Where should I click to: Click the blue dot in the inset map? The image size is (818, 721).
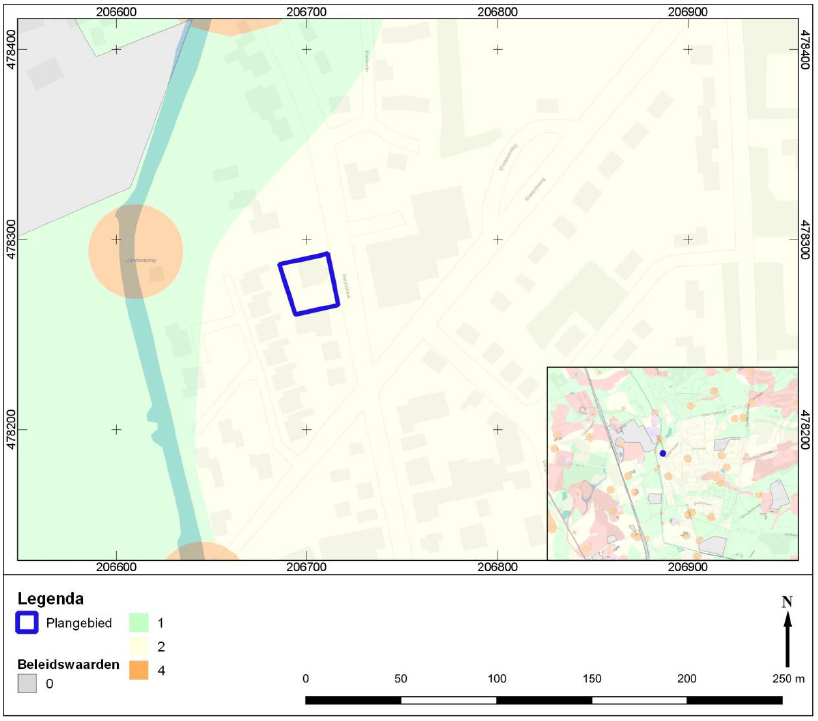tap(662, 453)
